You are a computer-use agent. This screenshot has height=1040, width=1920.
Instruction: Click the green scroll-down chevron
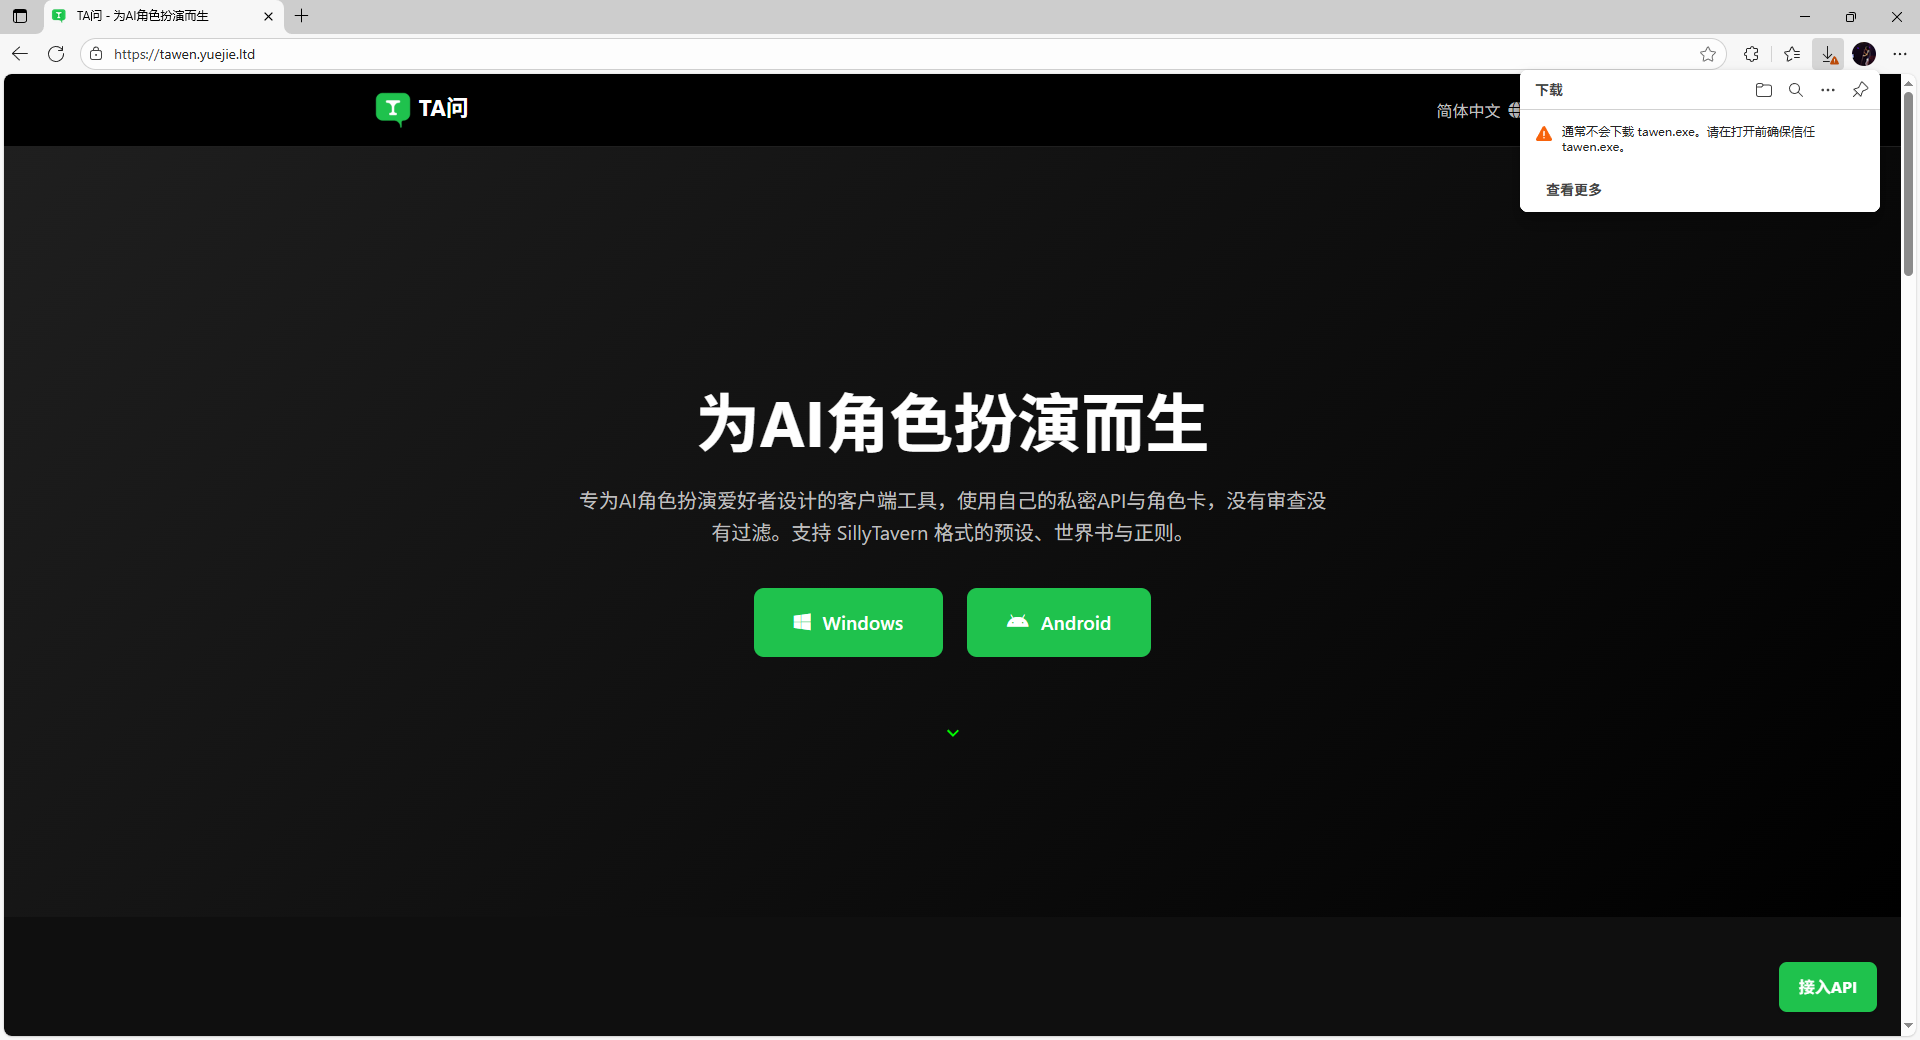pos(953,733)
